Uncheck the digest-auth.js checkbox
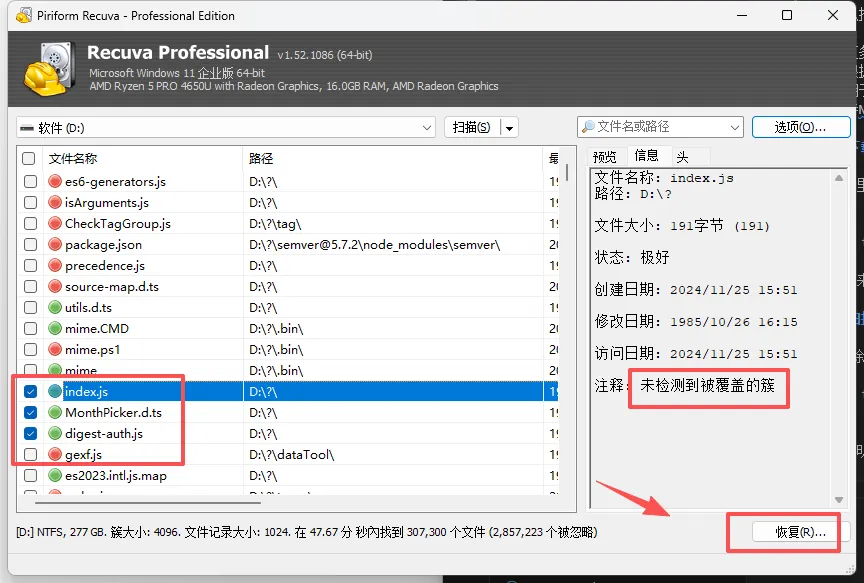The image size is (864, 583). (30, 434)
